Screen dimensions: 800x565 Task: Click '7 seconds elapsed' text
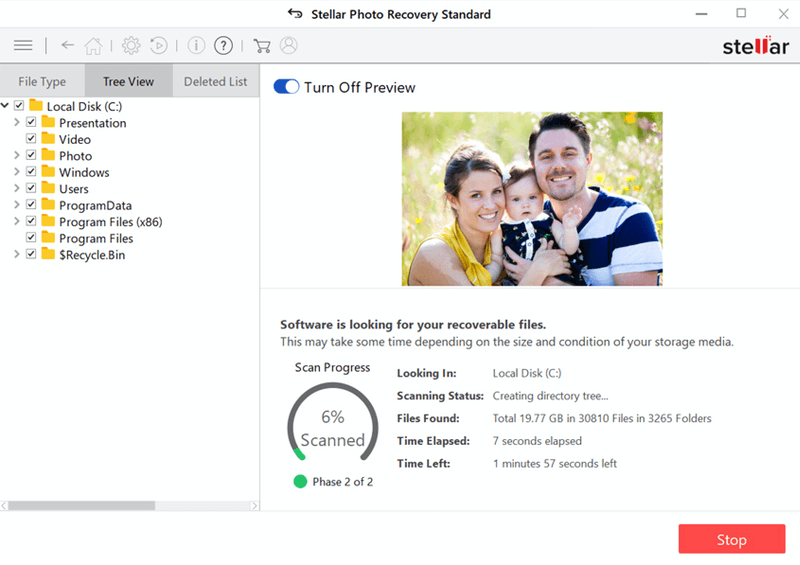click(537, 441)
